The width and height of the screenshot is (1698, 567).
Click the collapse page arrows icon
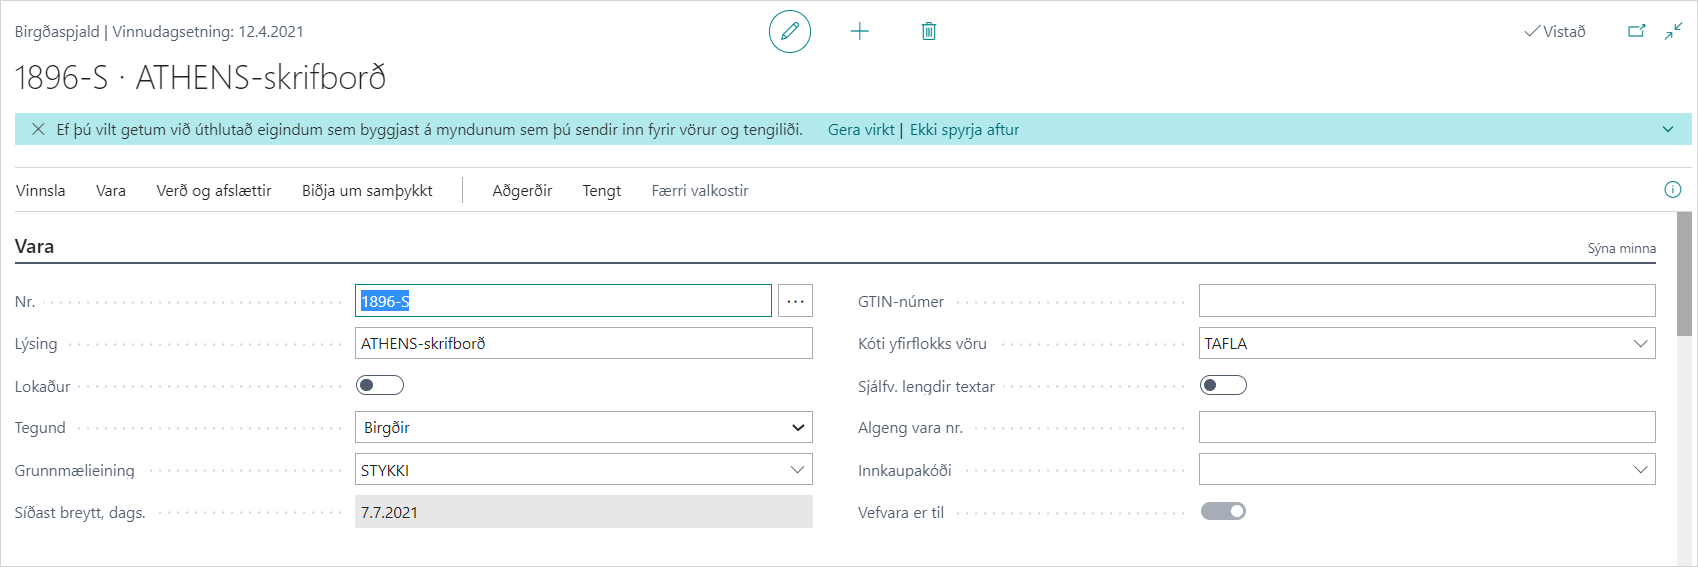click(1673, 31)
